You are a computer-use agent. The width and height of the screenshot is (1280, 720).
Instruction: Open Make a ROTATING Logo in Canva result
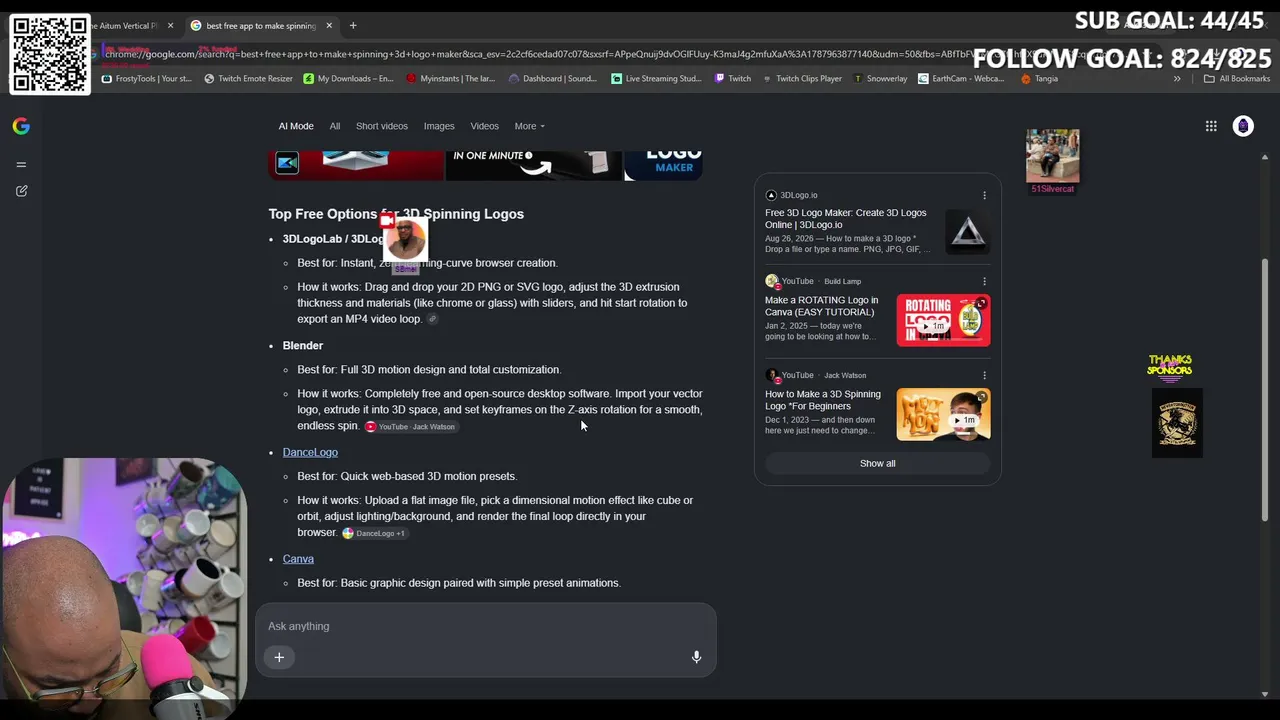822,306
